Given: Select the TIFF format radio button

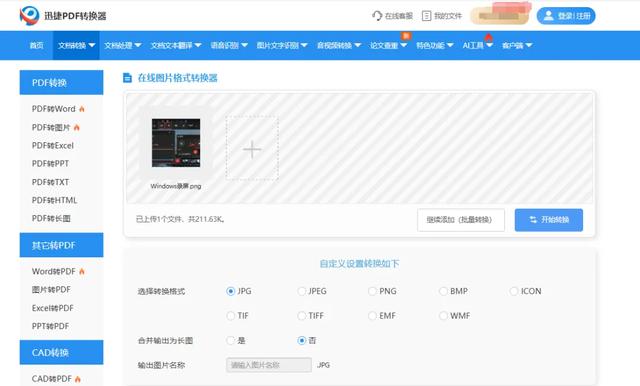Looking at the screenshot, I should pyautogui.click(x=302, y=316).
